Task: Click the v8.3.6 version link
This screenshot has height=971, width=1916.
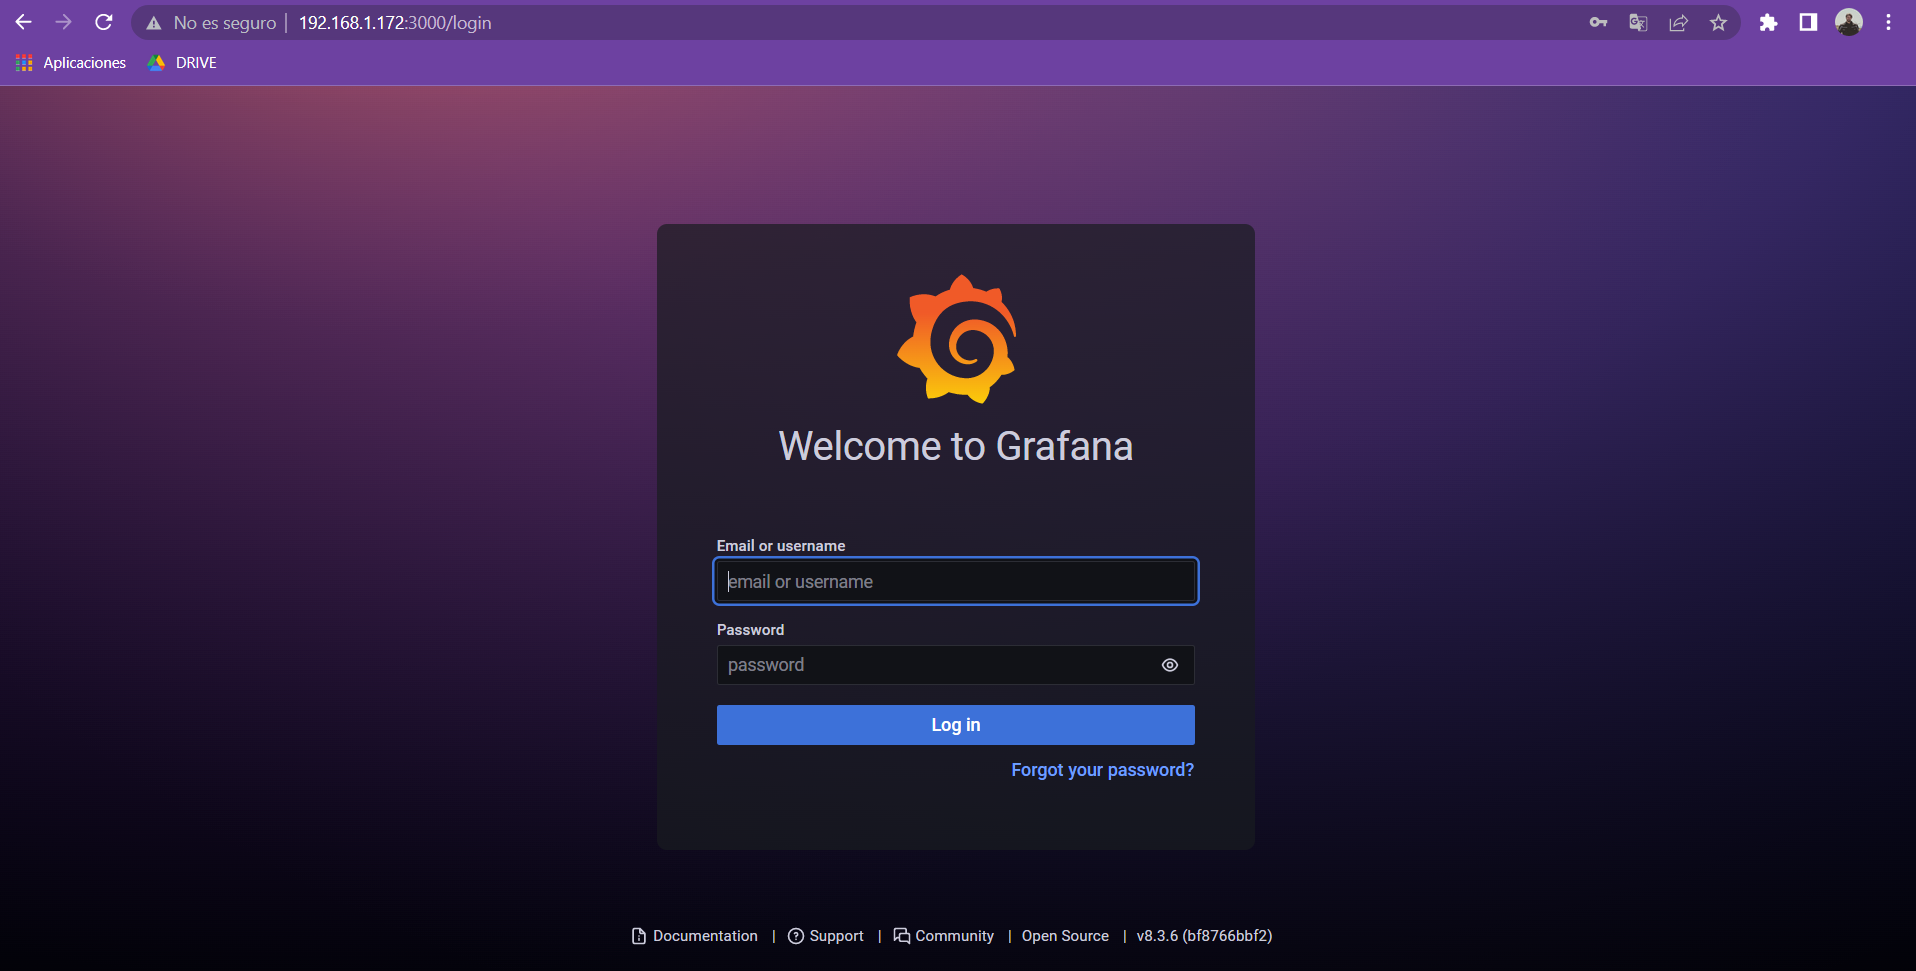Action: tap(1204, 936)
